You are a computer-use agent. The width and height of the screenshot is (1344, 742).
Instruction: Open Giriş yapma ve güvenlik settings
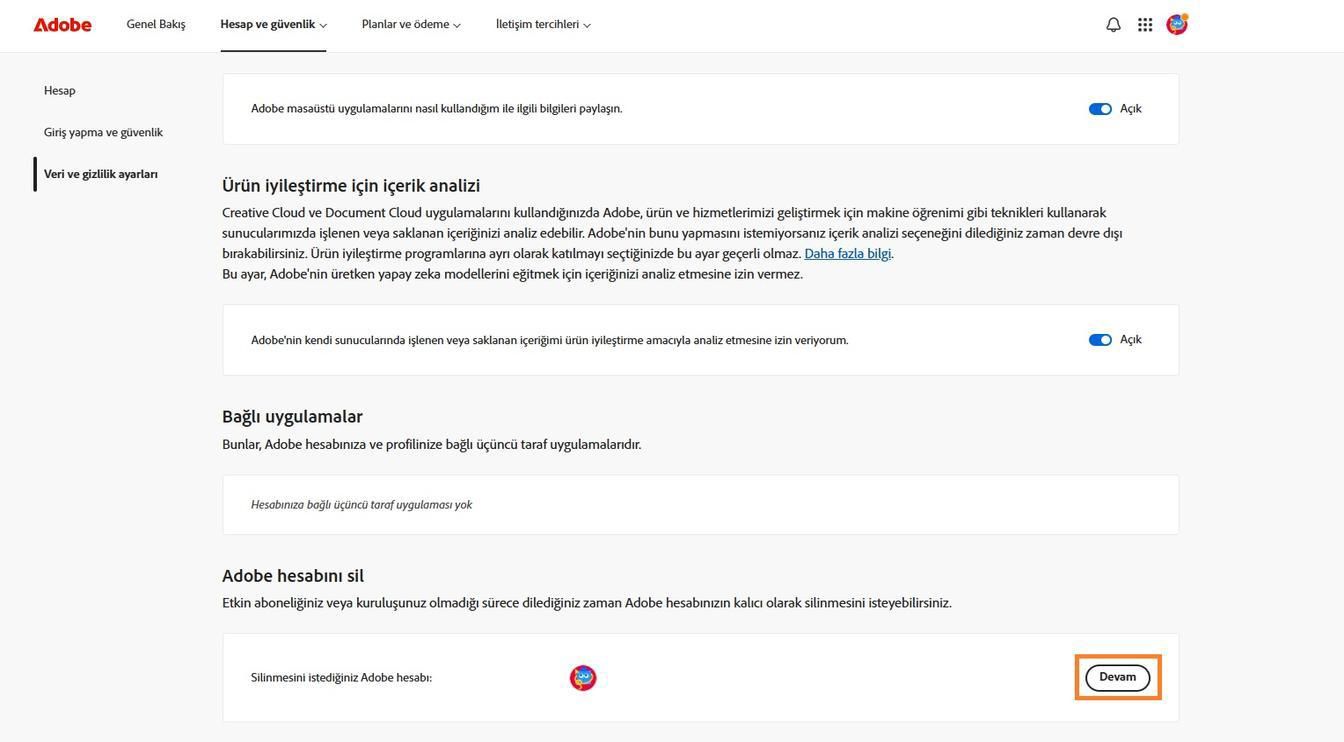[104, 131]
